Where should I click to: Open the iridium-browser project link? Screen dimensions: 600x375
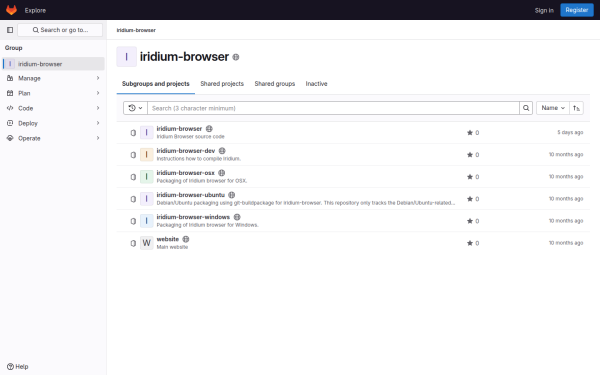point(179,129)
